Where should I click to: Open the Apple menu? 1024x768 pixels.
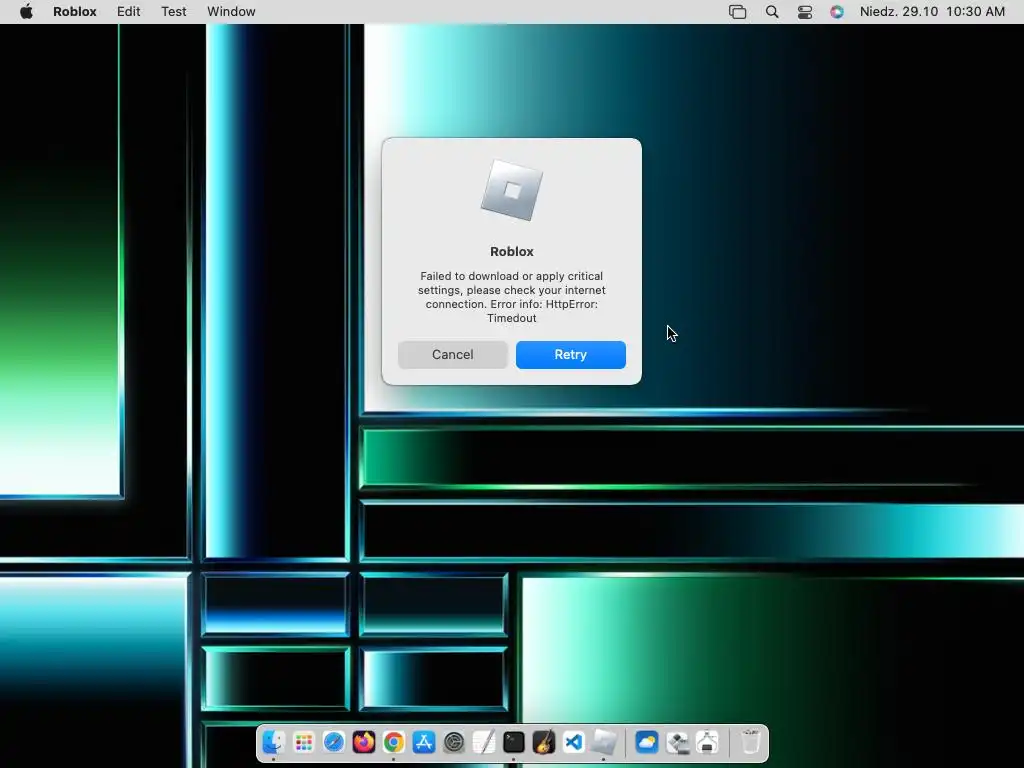coord(26,12)
